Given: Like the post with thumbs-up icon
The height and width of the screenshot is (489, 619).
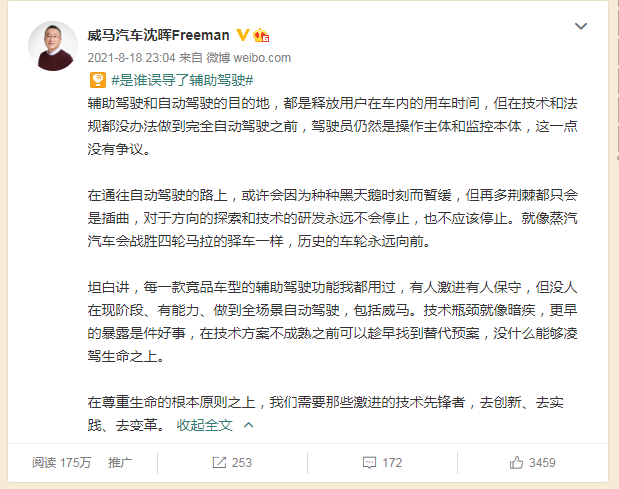Looking at the screenshot, I should 516,462.
